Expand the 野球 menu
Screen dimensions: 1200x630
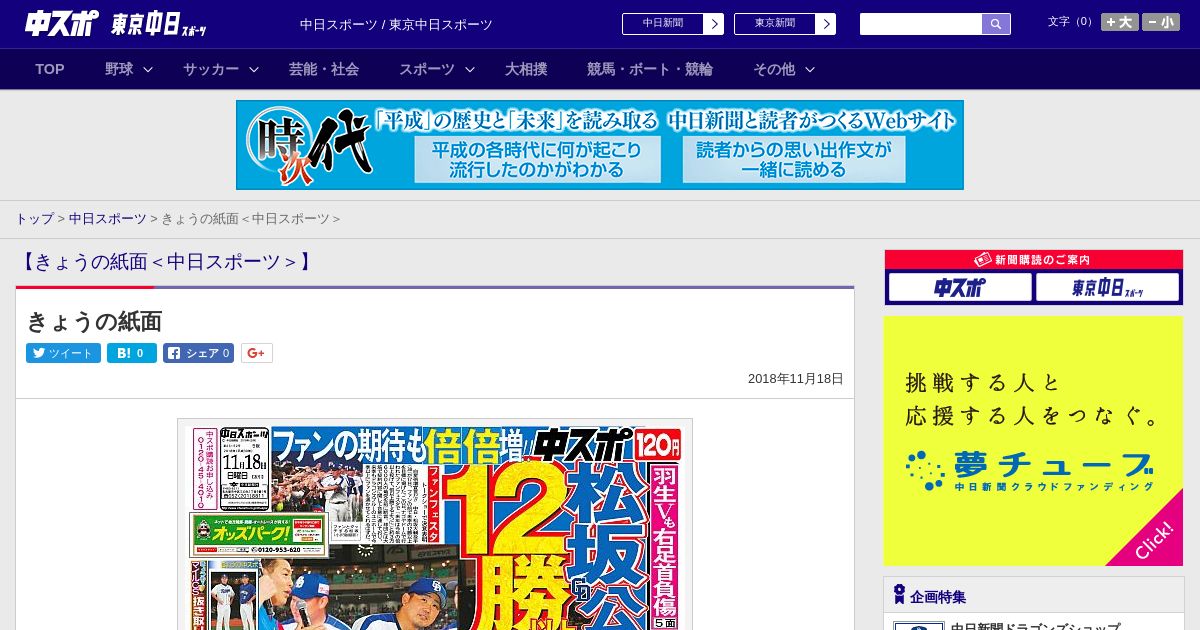[x=129, y=69]
